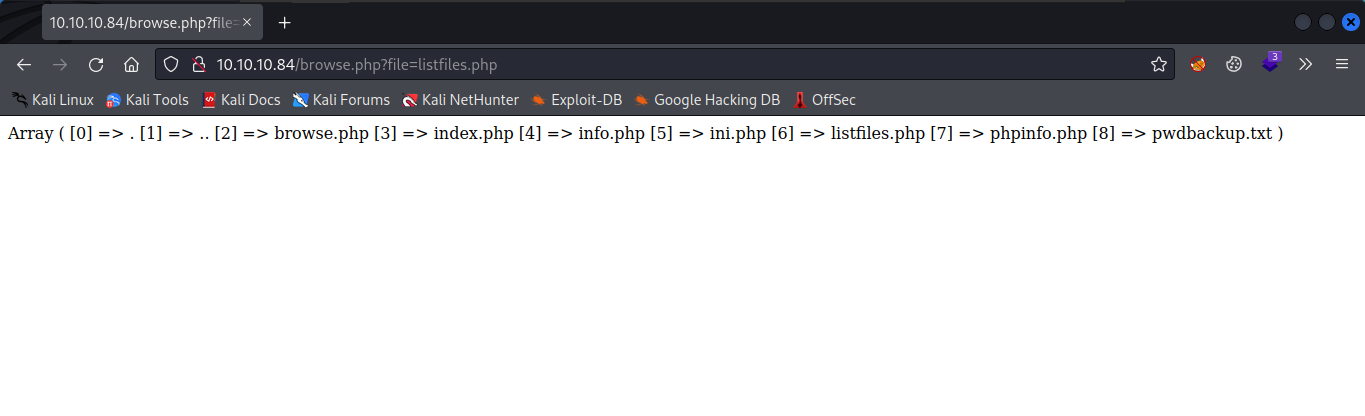1365x416 pixels.
Task: Open the Google Hacking DB bookmark
Action: click(x=706, y=99)
